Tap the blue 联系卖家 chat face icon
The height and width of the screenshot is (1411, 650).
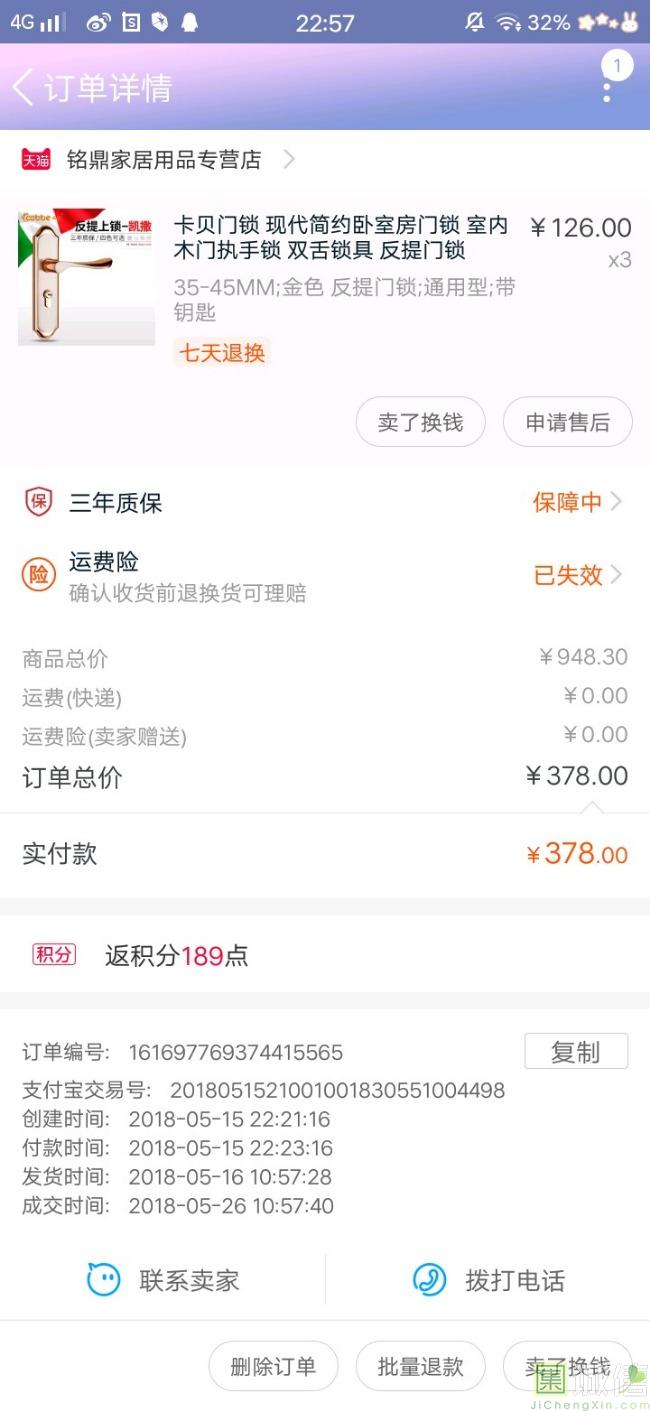pyautogui.click(x=103, y=1280)
